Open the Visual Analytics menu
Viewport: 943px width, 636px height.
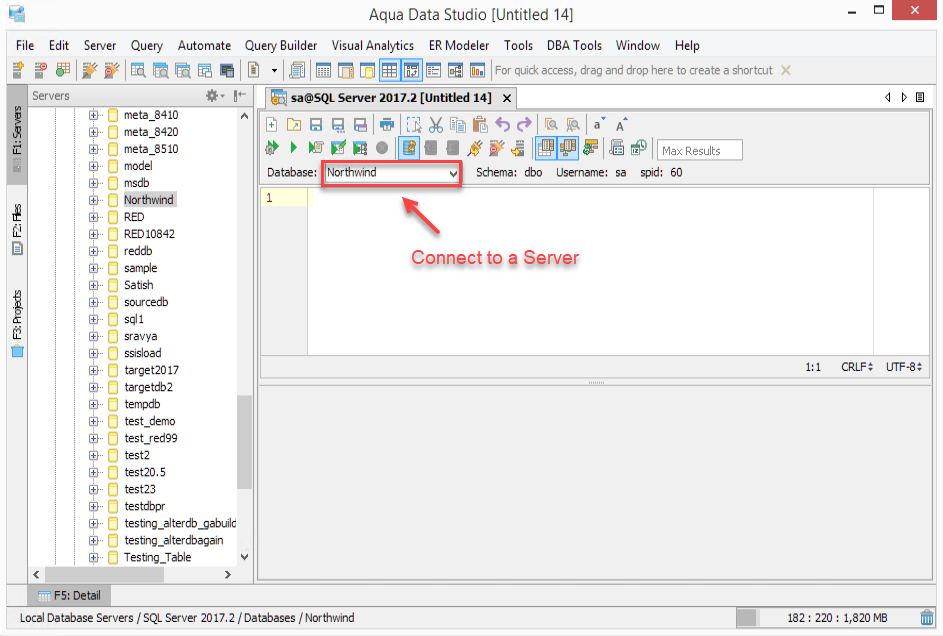point(373,46)
